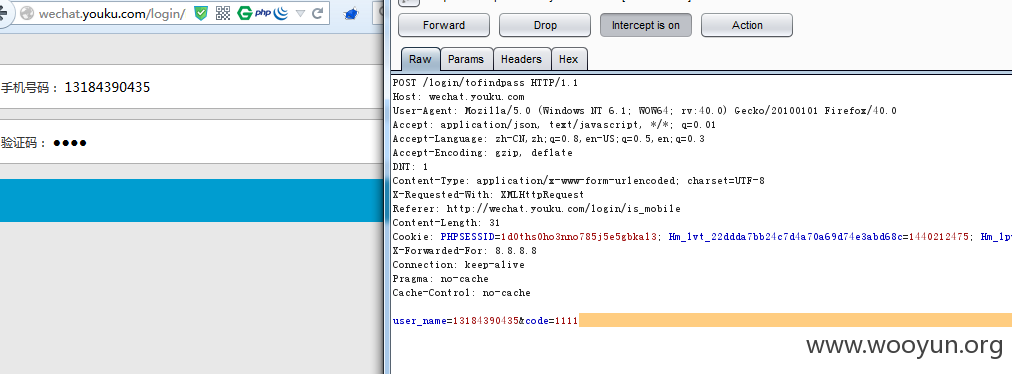Open the address bar history dropdown arrow
Screen dimensions: 1012x374
[300, 13]
